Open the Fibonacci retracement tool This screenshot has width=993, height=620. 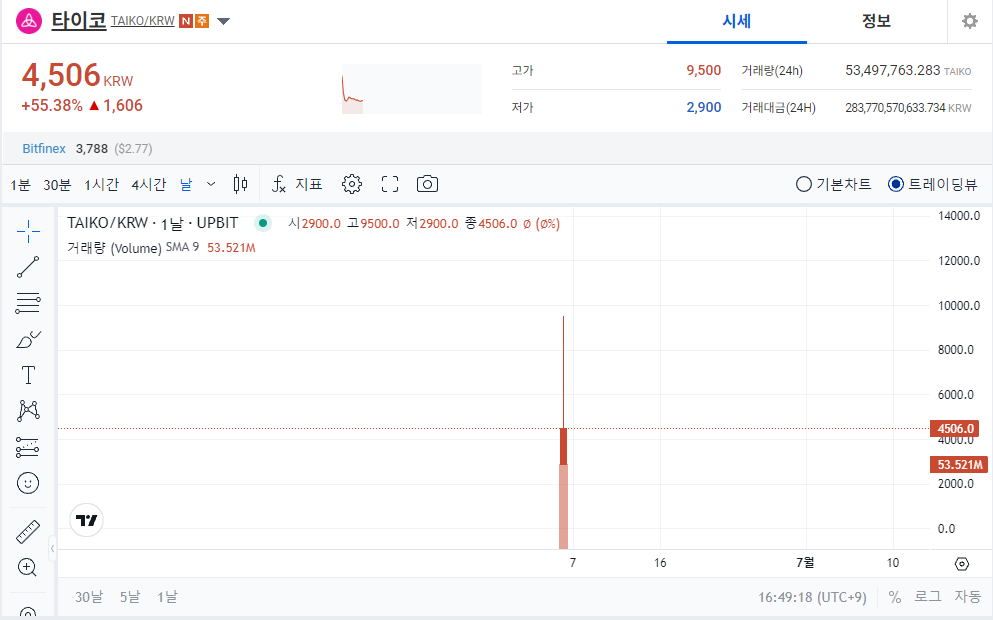[28, 303]
